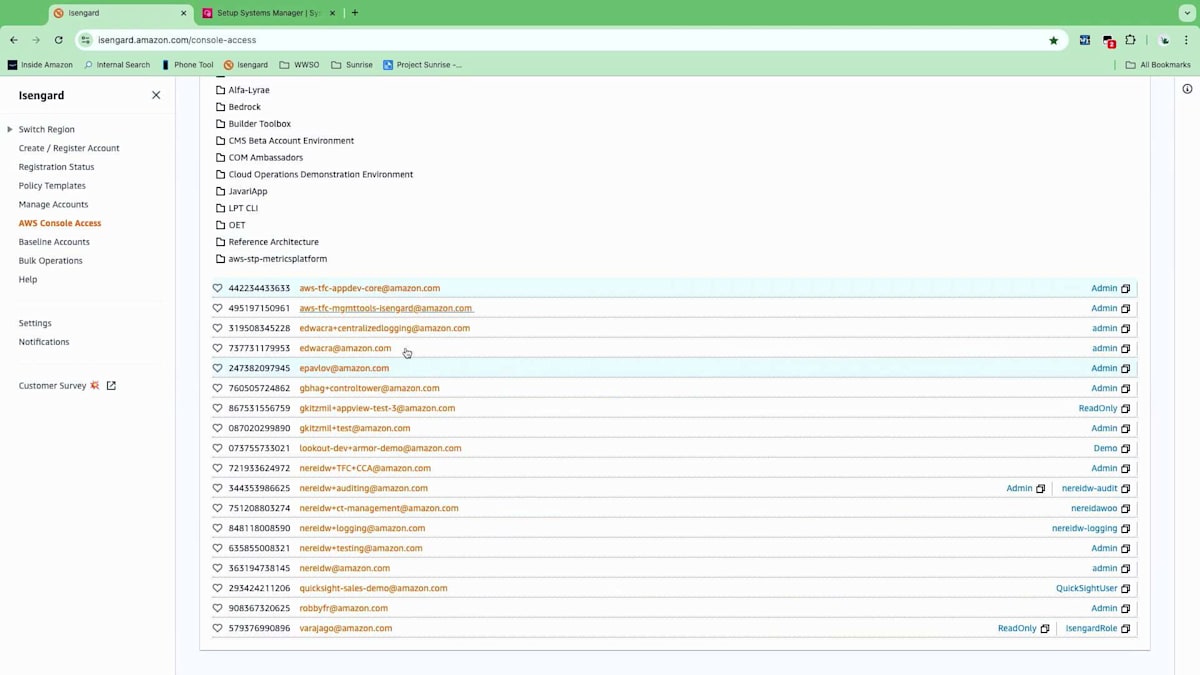Copy icon beside nereidw+auditing Admin role
This screenshot has width=1200, height=675.
pos(1040,489)
